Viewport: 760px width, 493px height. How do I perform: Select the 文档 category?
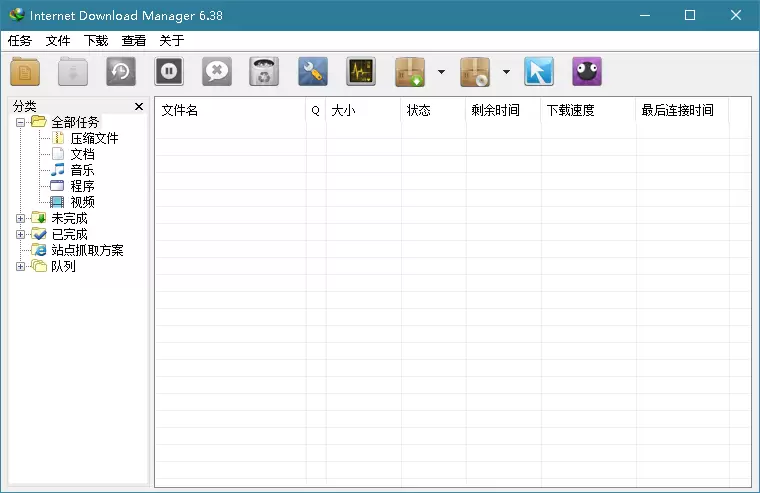pos(82,154)
